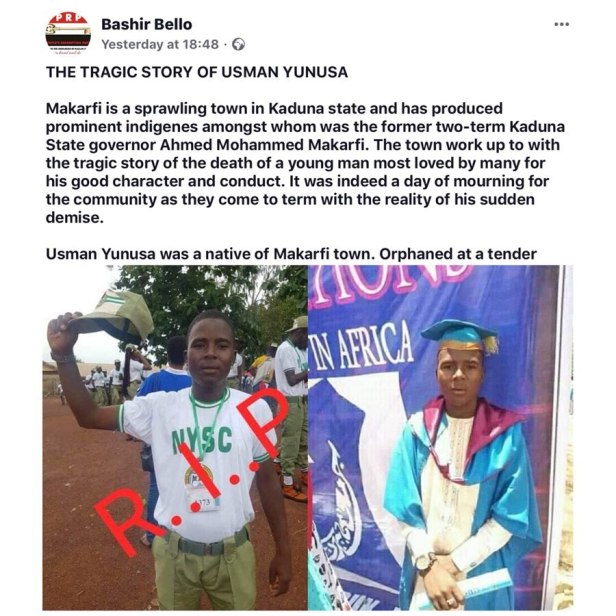Screen dimensions: 616x616
Task: Open the three-dot post options menu
Action: point(561,24)
